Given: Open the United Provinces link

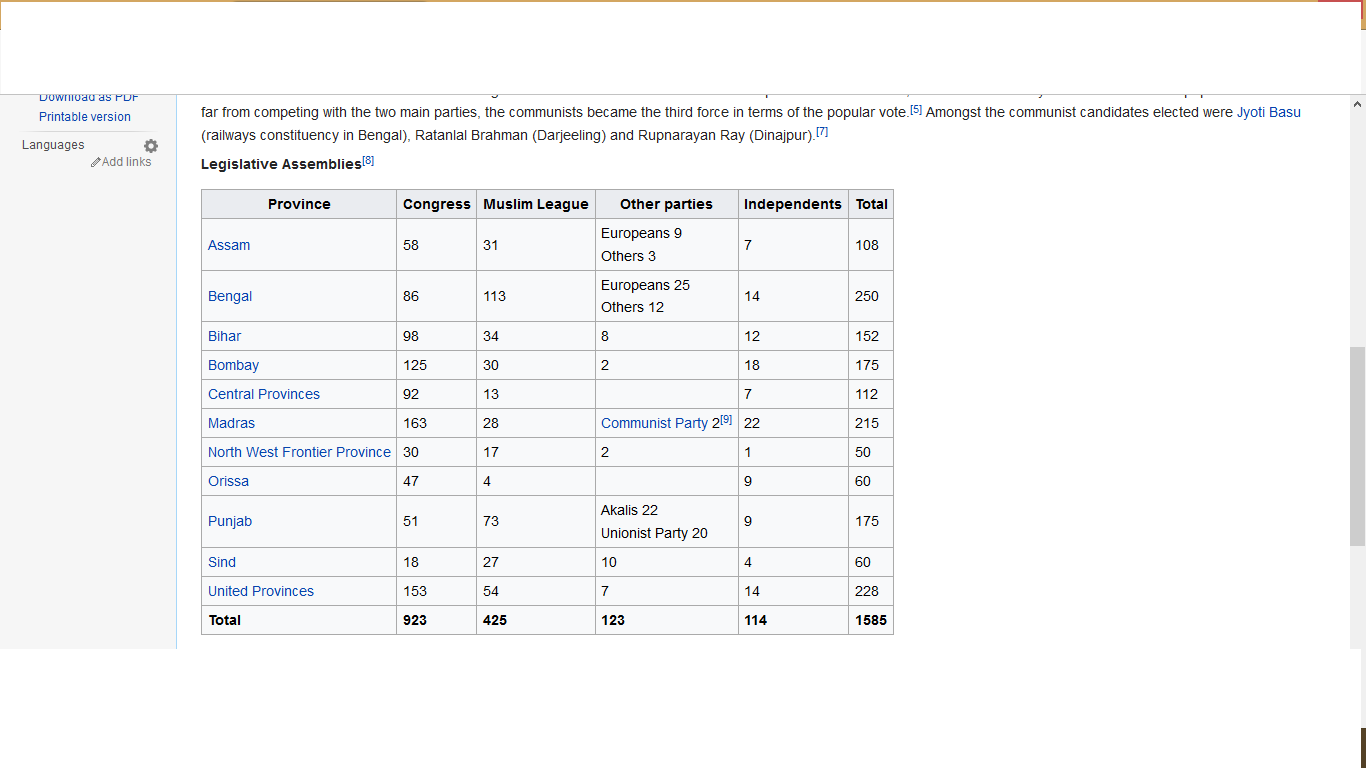Looking at the screenshot, I should pyautogui.click(x=261, y=591).
